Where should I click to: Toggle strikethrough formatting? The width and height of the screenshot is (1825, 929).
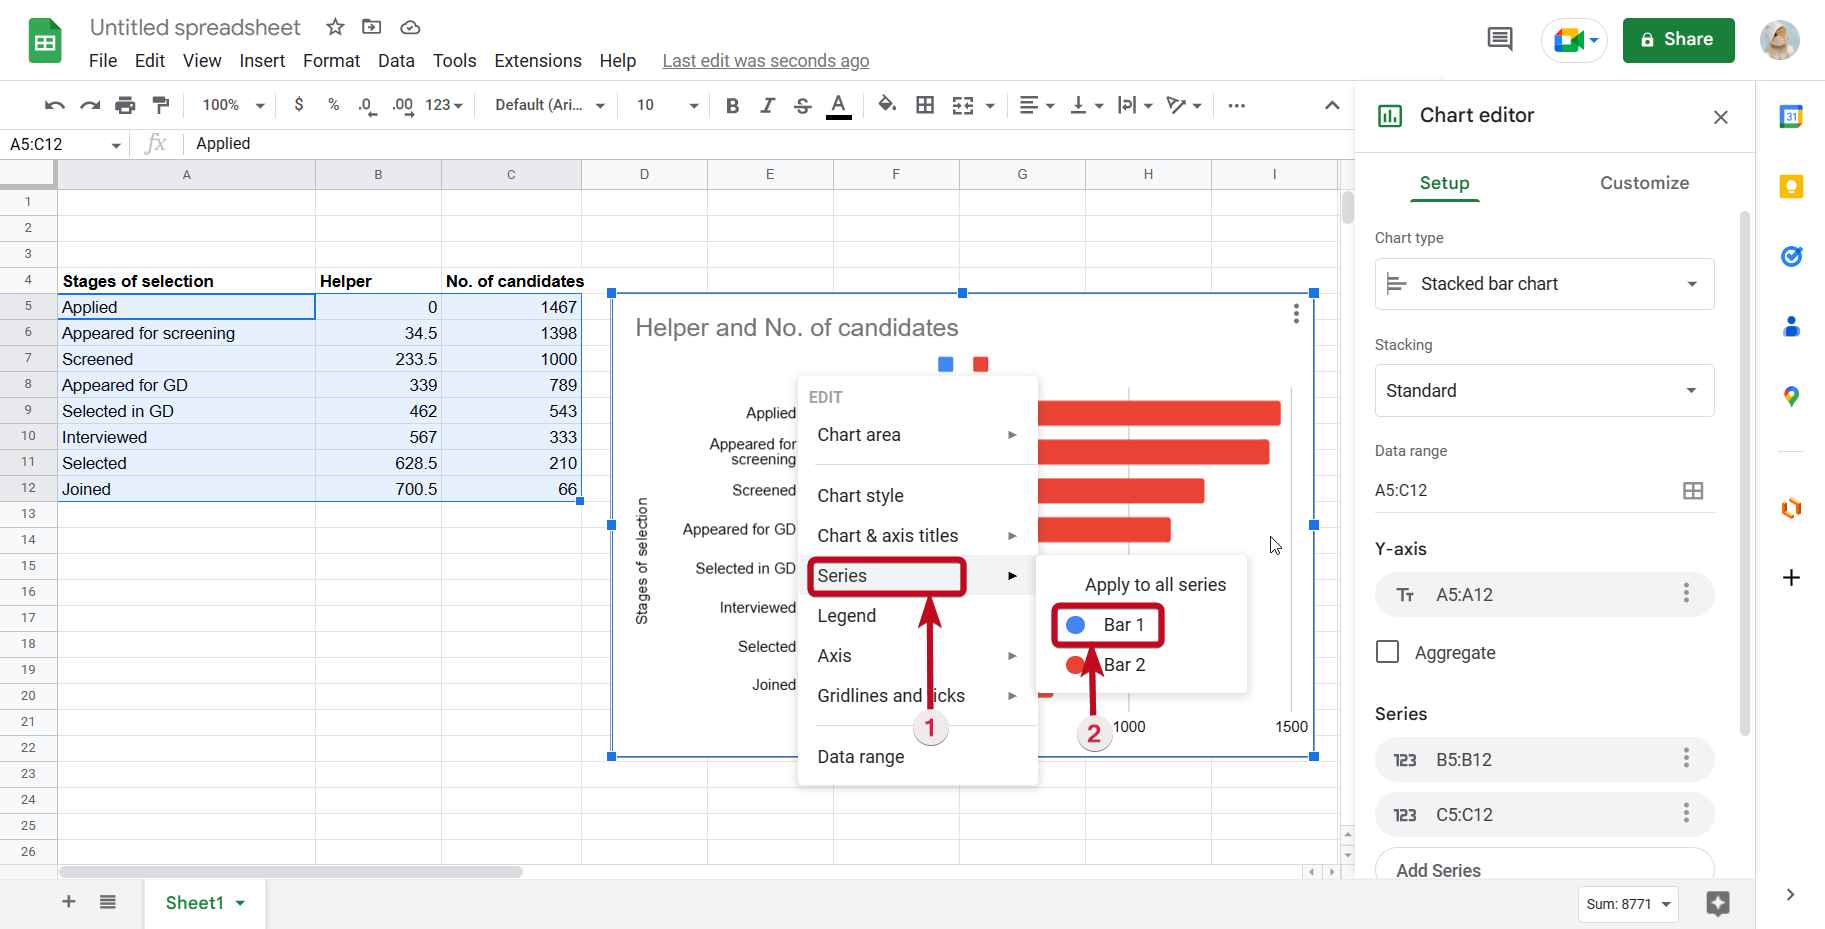[x=802, y=105]
